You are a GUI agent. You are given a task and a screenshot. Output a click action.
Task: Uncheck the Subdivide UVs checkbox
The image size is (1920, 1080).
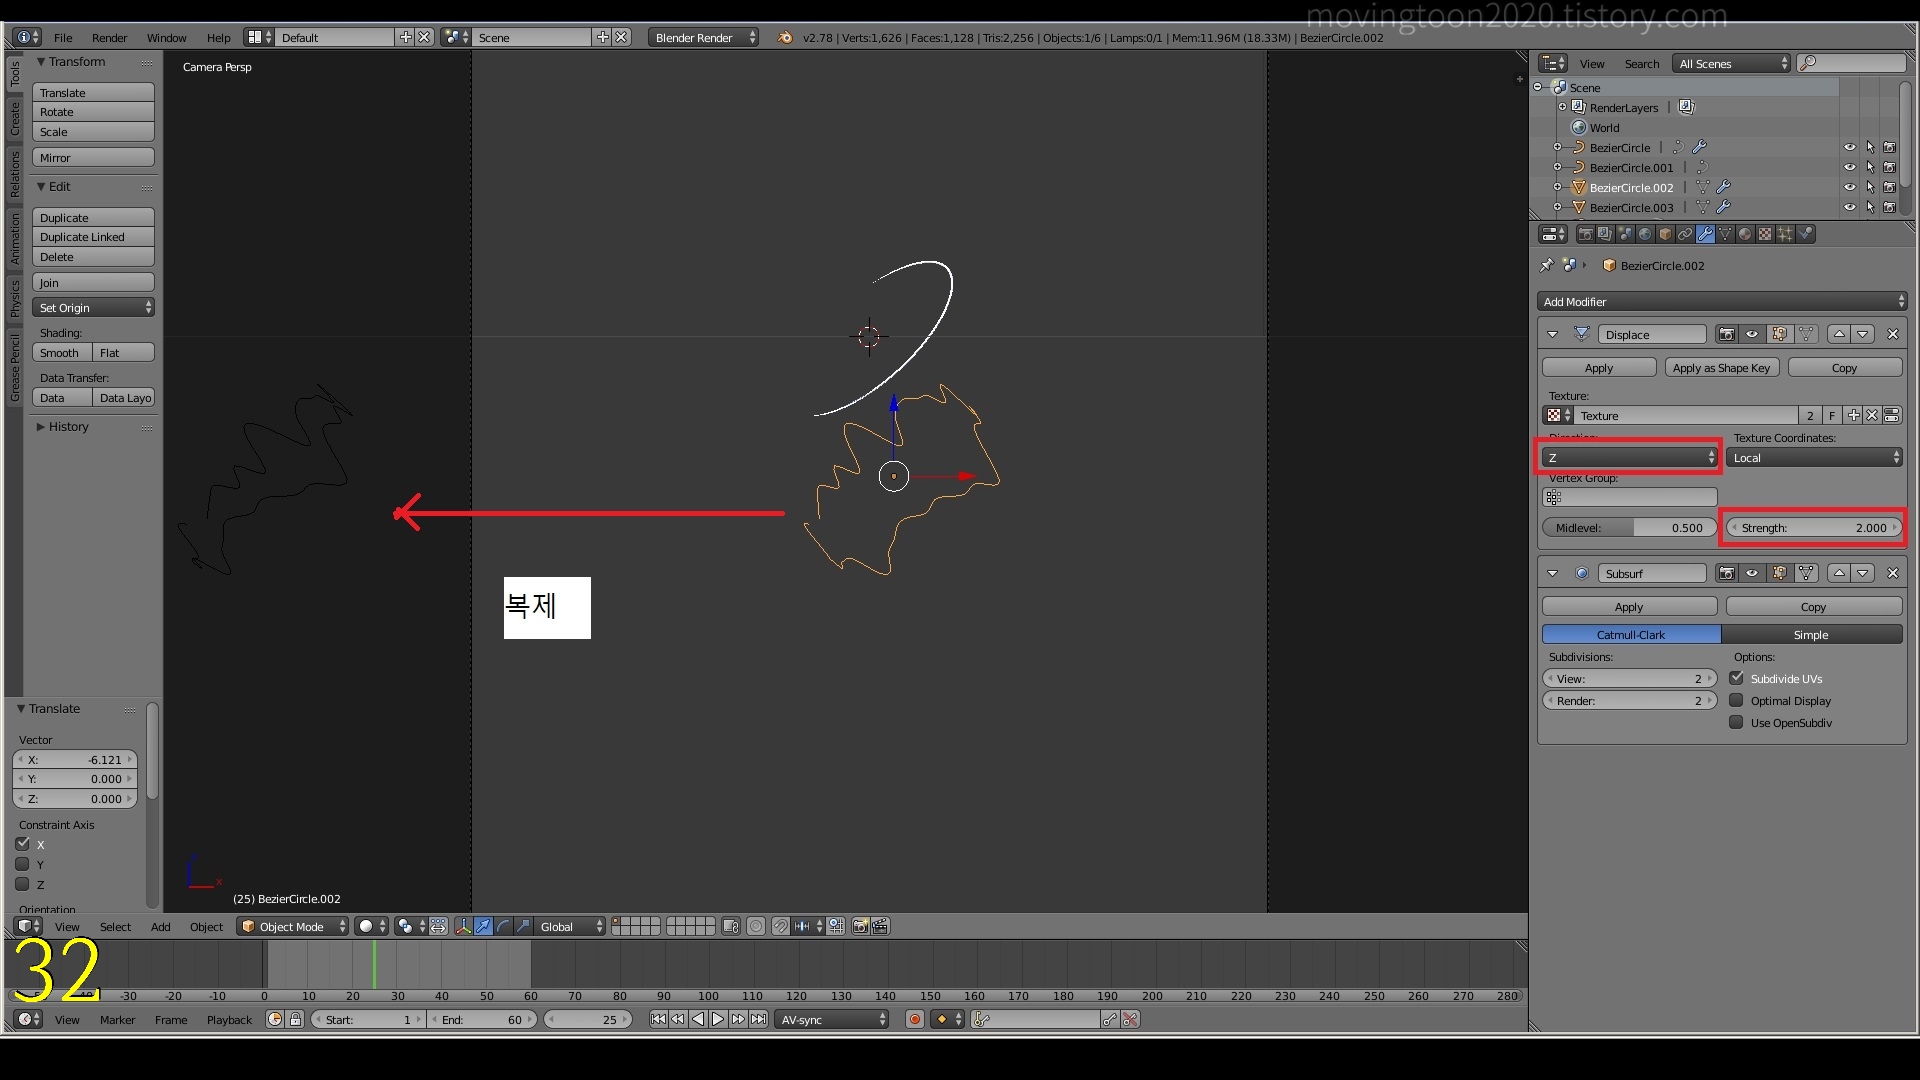click(x=1737, y=678)
